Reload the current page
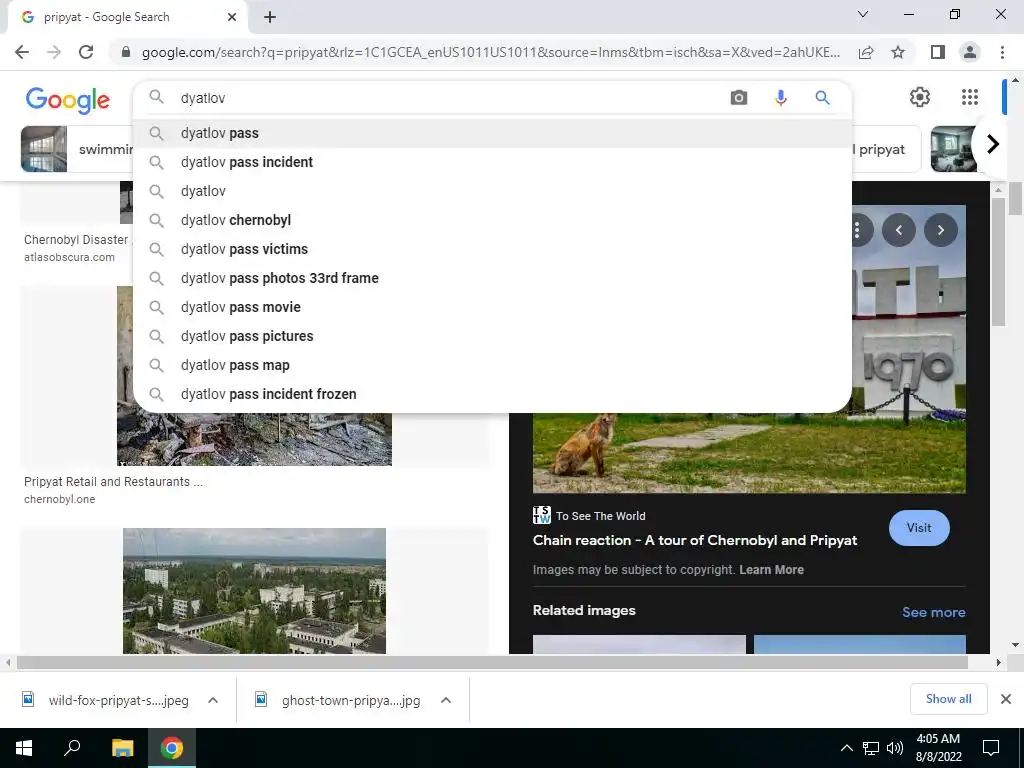 click(86, 52)
